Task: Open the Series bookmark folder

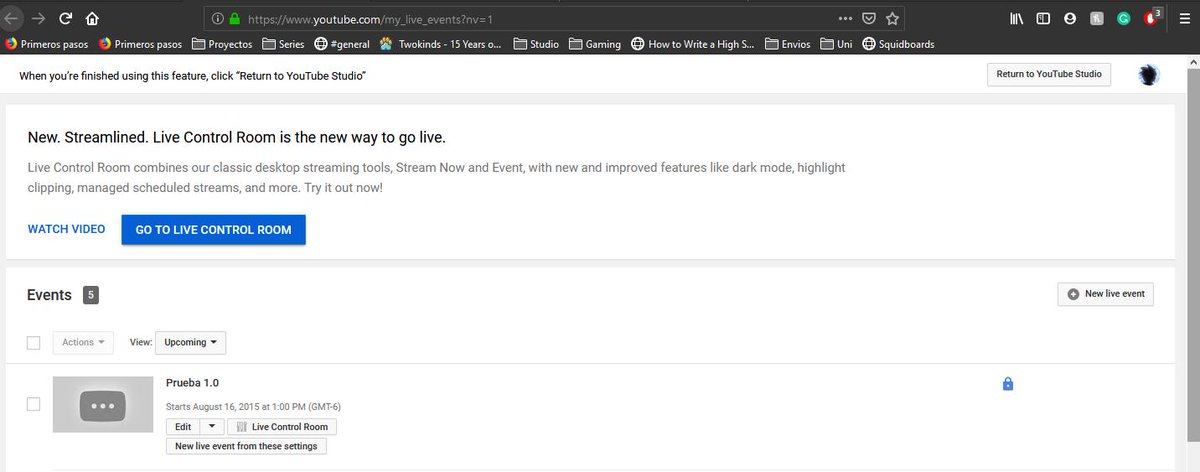Action: 283,44
